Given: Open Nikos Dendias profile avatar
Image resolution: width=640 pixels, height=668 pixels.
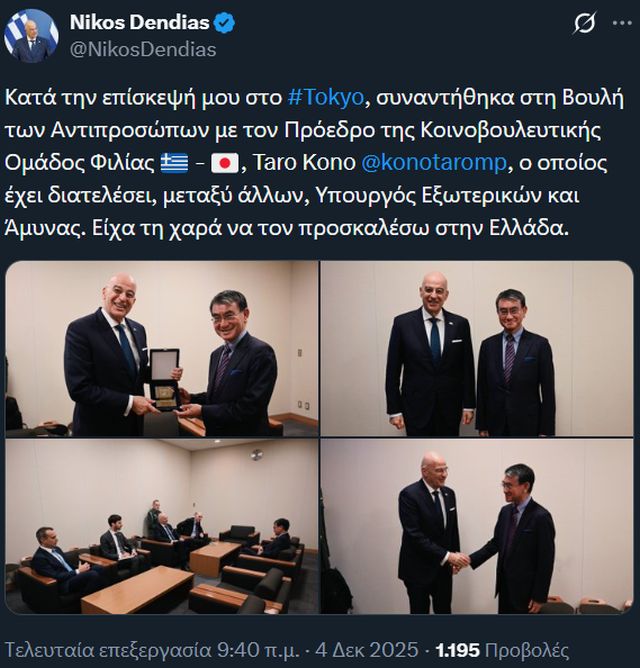Looking at the screenshot, I should (31, 36).
